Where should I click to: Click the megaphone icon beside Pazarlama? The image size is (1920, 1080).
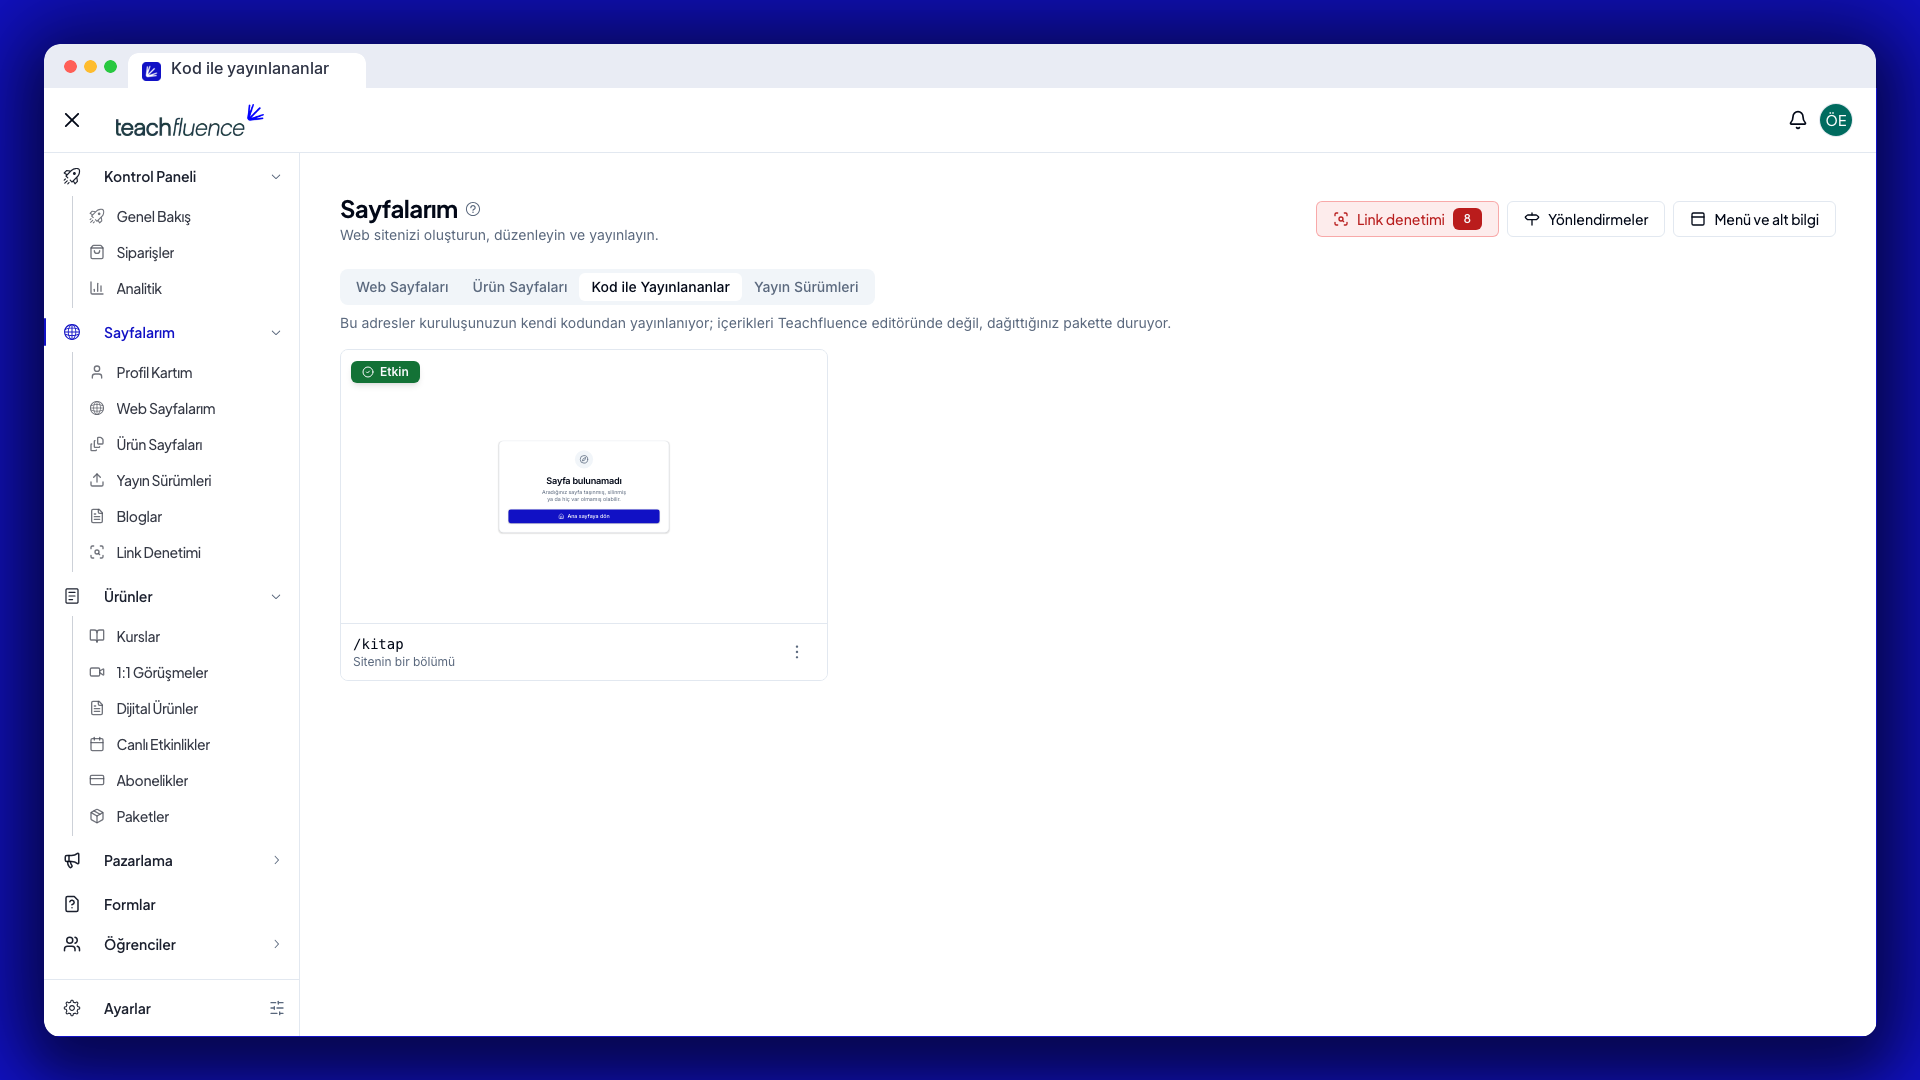pyautogui.click(x=72, y=861)
